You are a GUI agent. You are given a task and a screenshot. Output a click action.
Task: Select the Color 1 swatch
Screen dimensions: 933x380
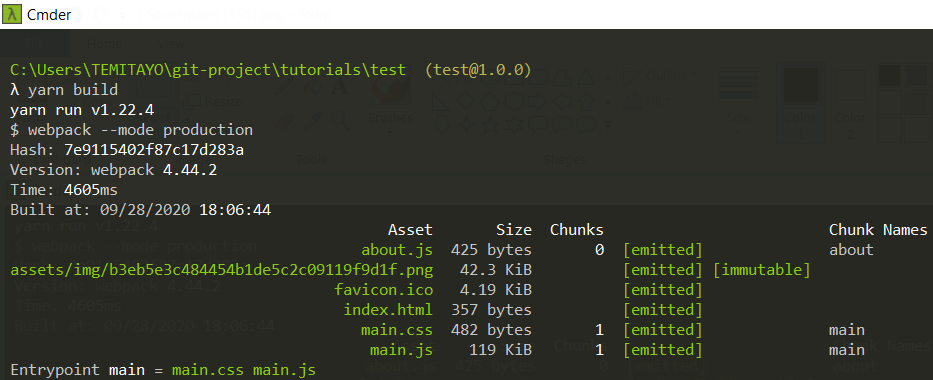(x=800, y=104)
